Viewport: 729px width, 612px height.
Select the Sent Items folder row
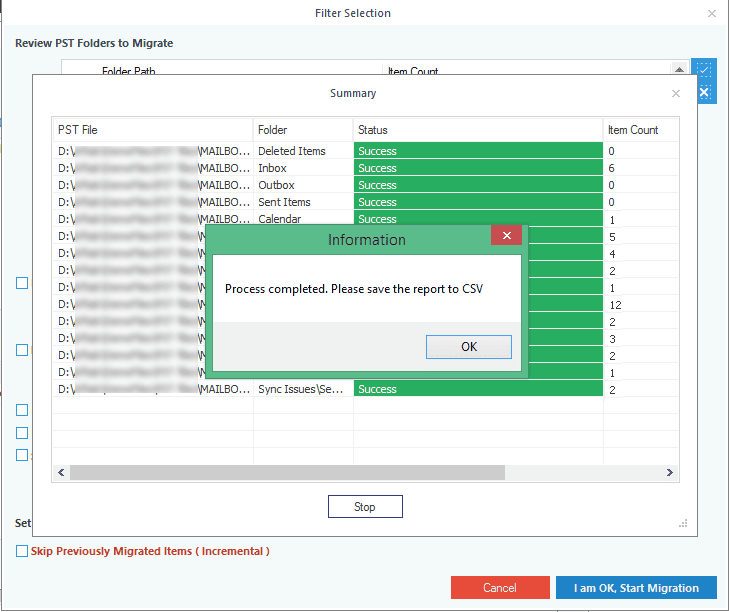(365, 202)
